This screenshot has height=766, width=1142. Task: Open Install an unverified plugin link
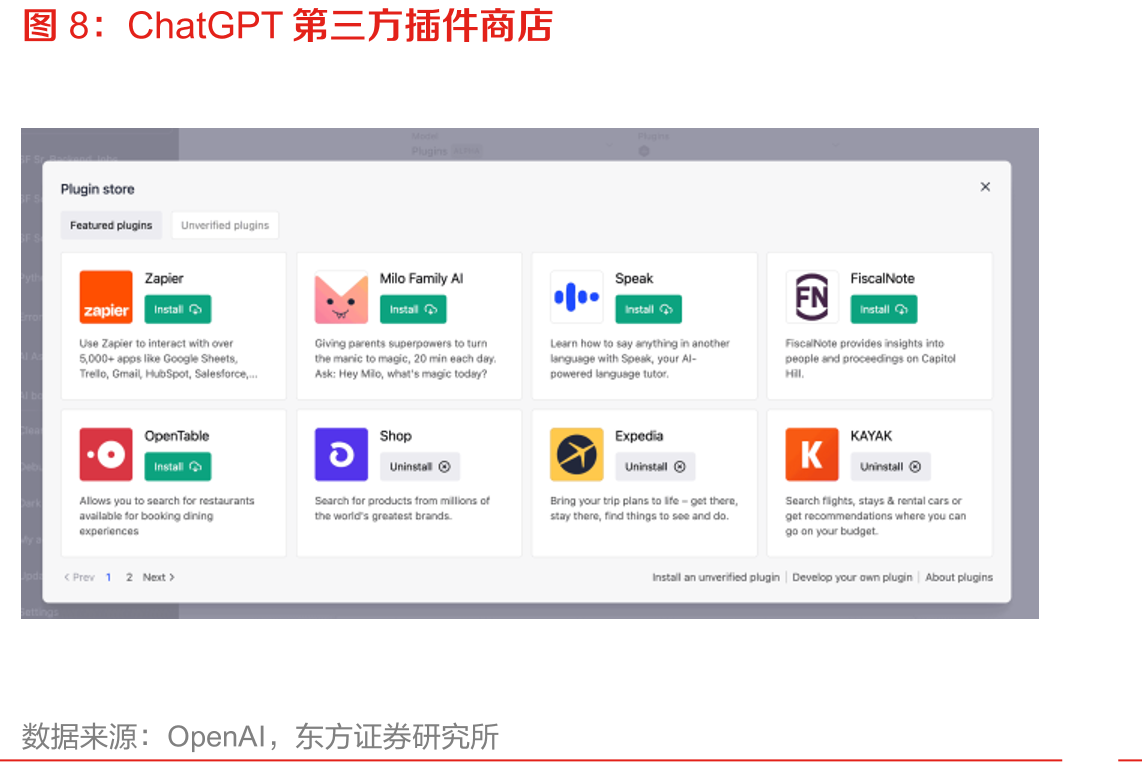pyautogui.click(x=715, y=577)
